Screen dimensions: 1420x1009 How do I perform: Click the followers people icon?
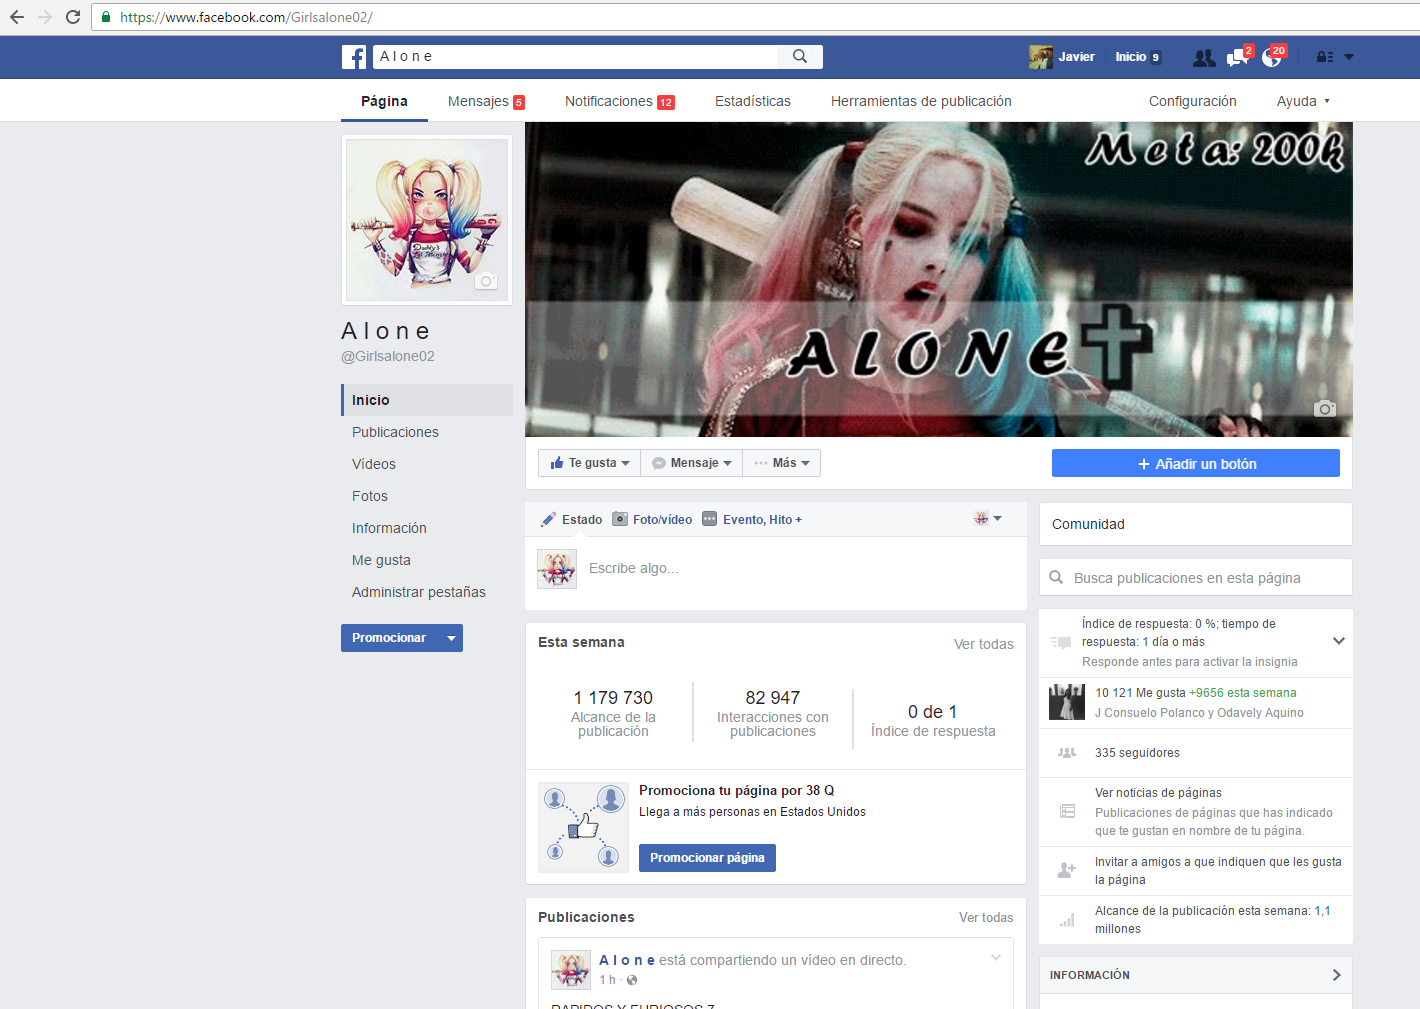click(1067, 753)
